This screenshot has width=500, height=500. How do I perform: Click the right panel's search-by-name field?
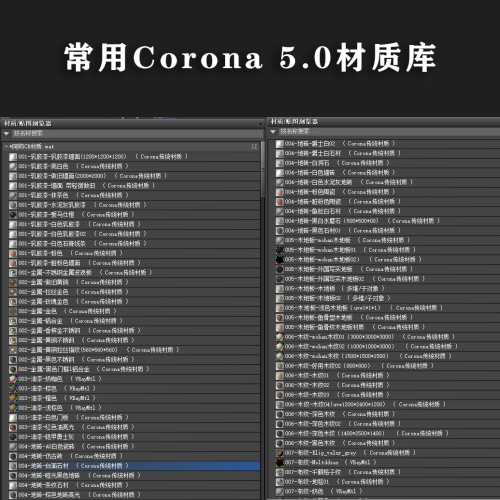[x=388, y=132]
